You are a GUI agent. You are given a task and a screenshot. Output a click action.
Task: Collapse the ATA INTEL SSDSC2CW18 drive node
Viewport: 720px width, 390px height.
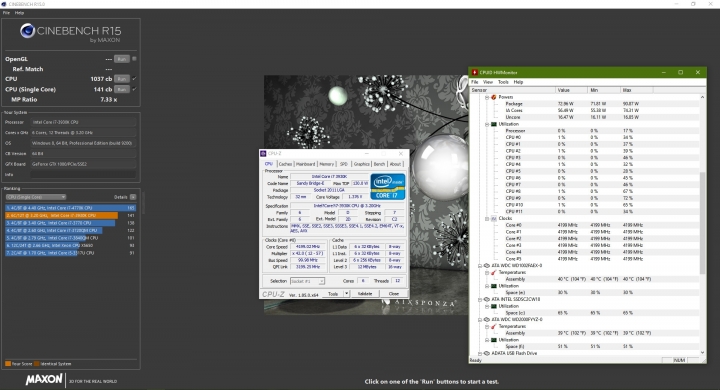tap(480, 300)
